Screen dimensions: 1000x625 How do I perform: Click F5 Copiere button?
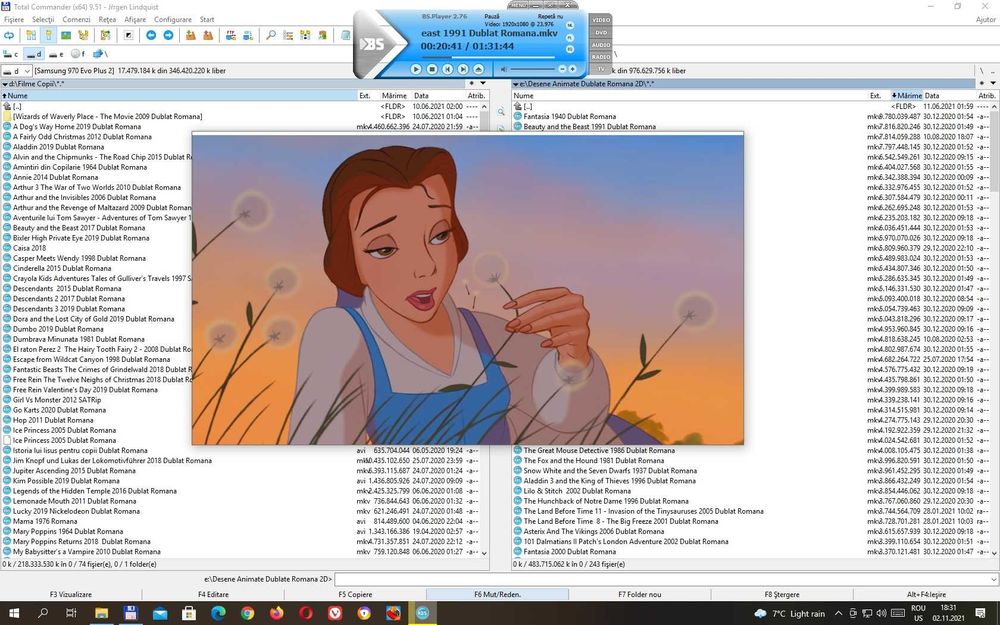(355, 594)
